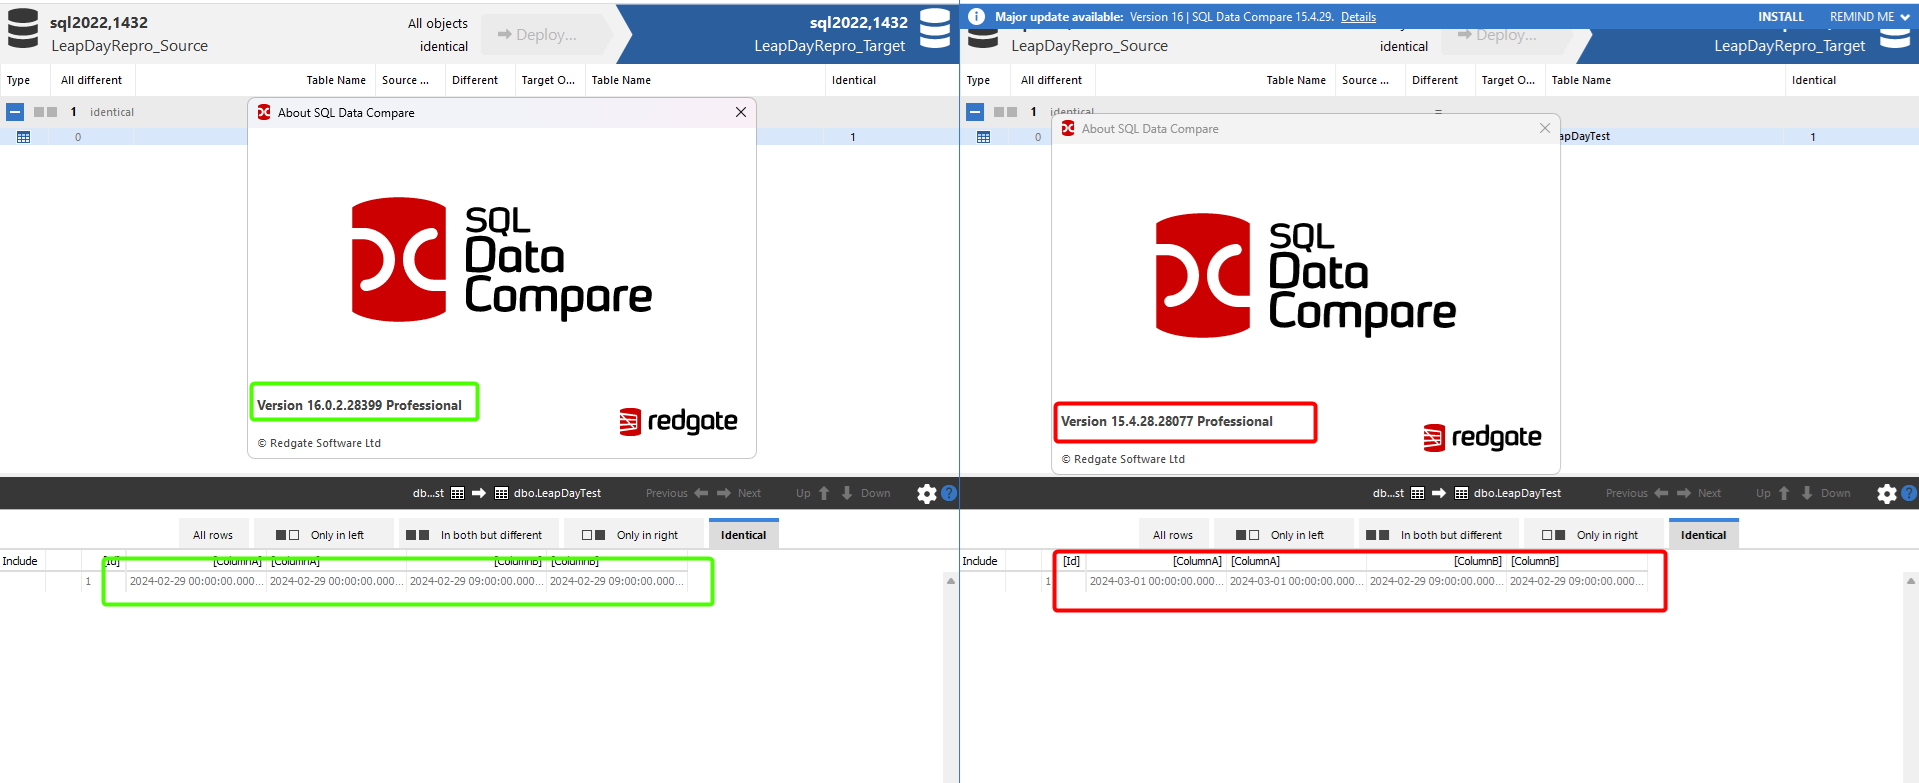Image resolution: width=1919 pixels, height=783 pixels.
Task: Select 'Only in left' tab in left window
Action: click(x=325, y=535)
